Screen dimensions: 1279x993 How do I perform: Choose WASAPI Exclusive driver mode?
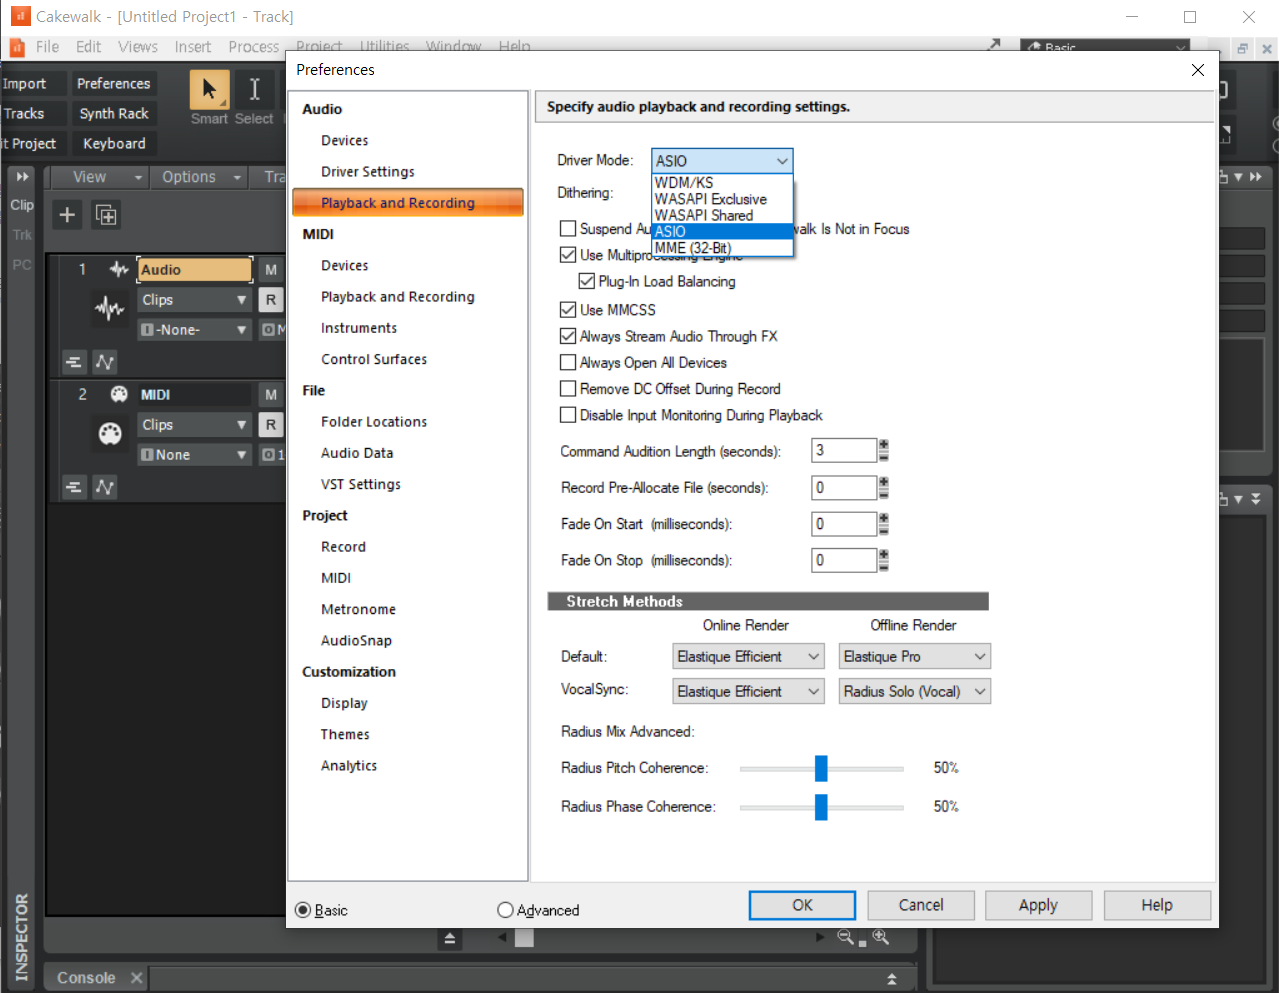[x=722, y=199]
